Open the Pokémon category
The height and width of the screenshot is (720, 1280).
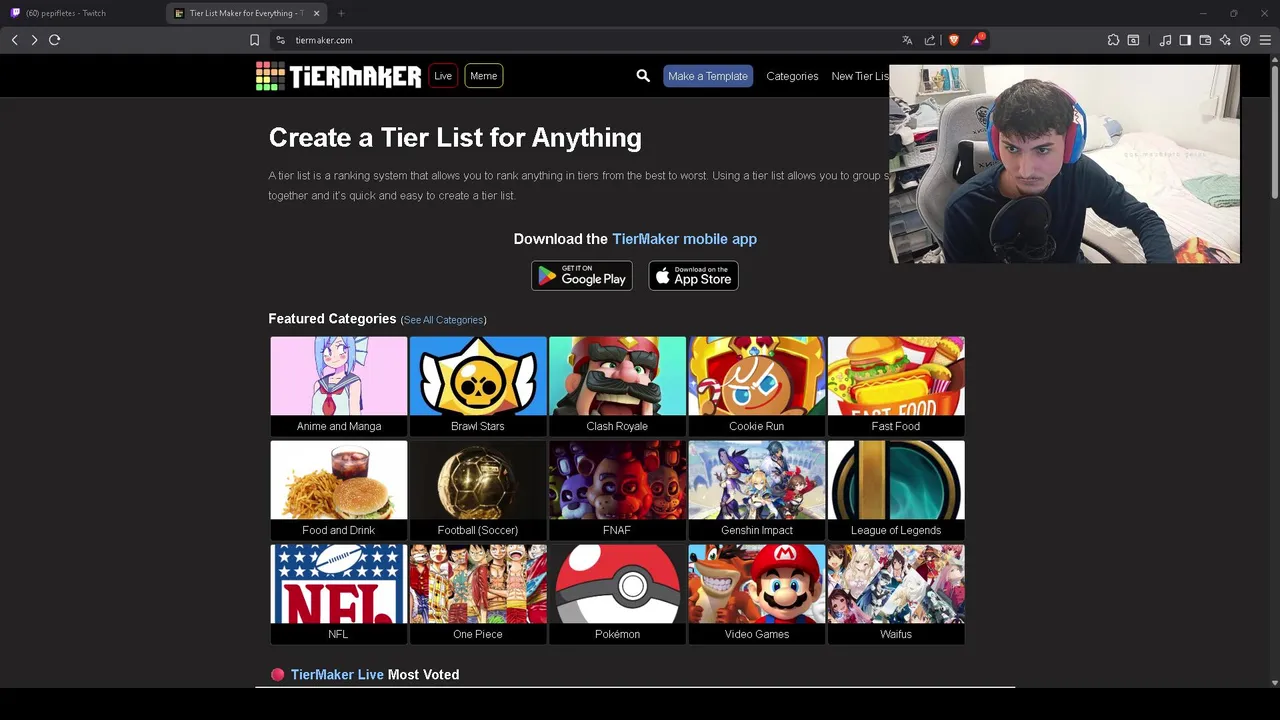tap(617, 594)
